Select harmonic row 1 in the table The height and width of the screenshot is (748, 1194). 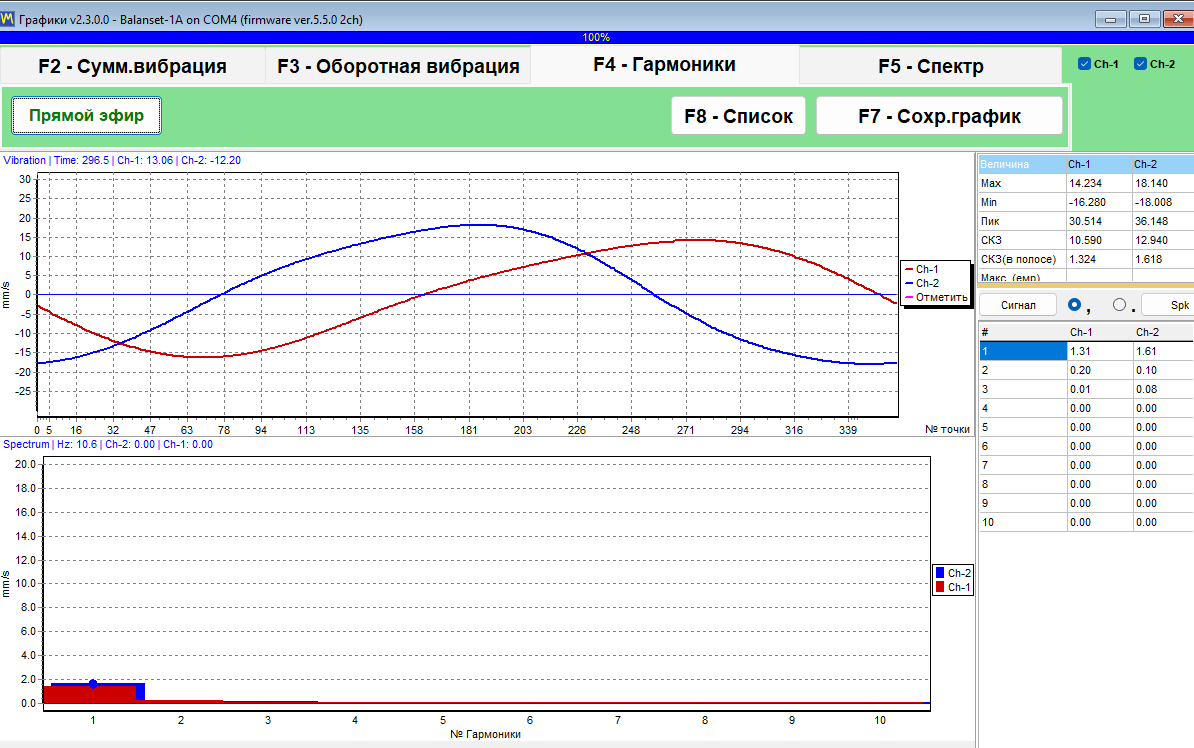tap(1086, 351)
